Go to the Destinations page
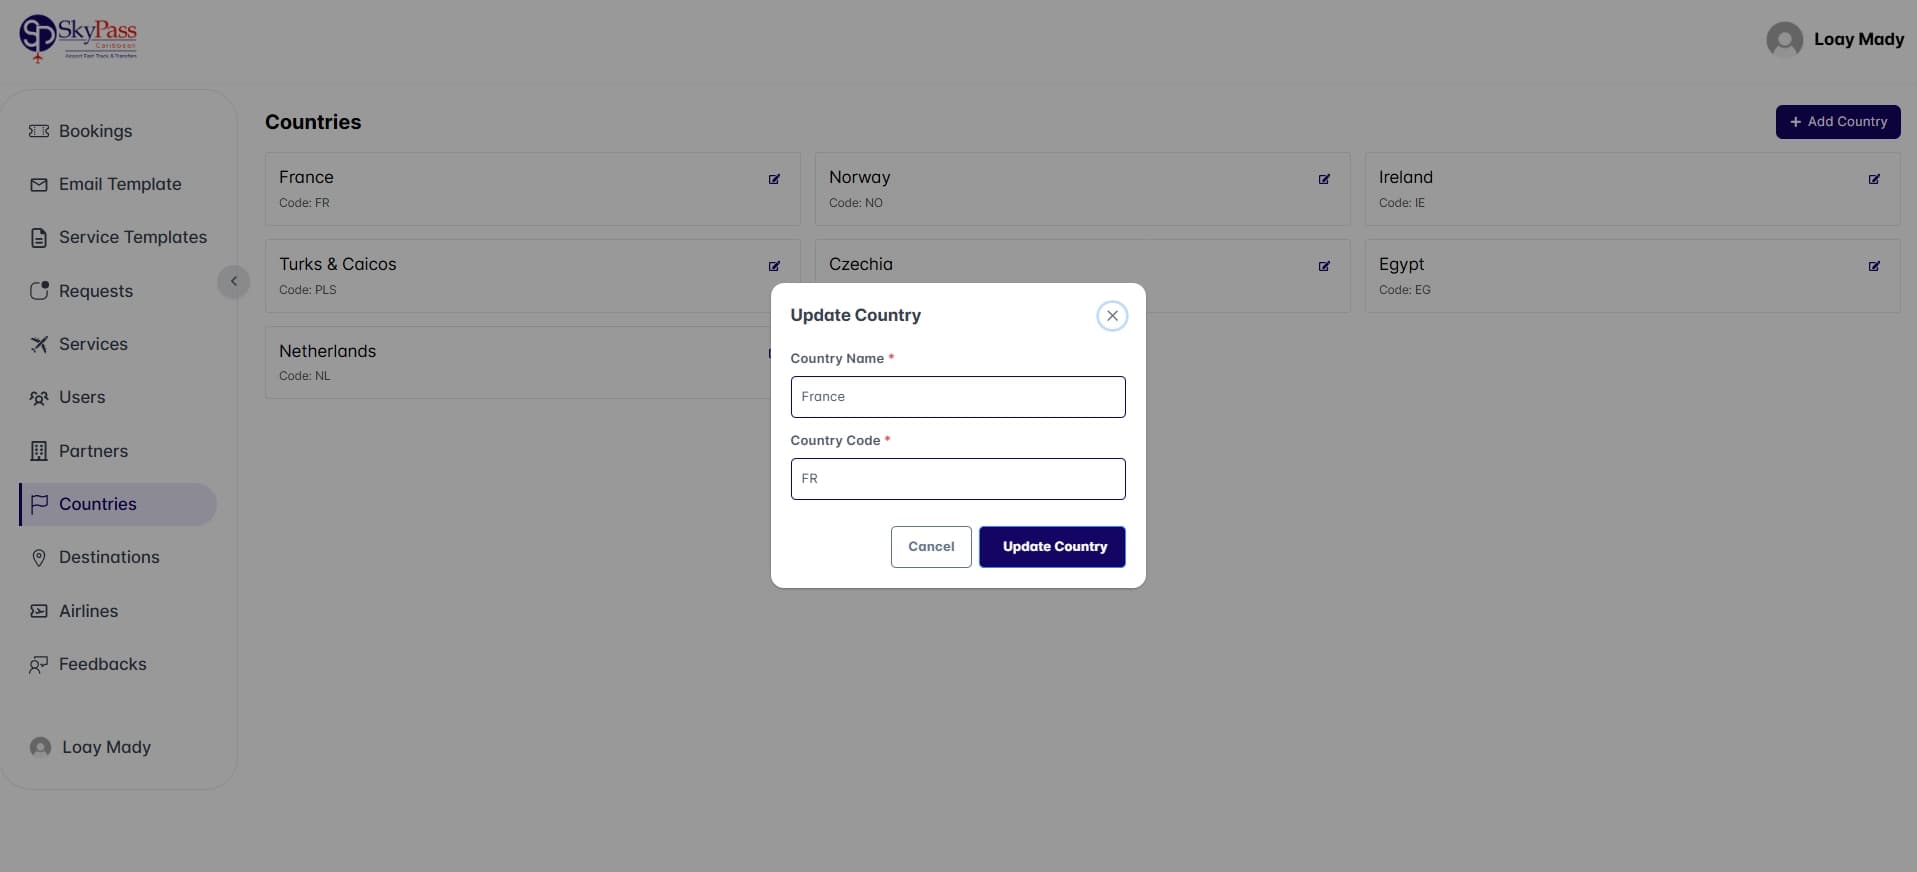Screen dimensions: 1917x872 click(x=118, y=557)
